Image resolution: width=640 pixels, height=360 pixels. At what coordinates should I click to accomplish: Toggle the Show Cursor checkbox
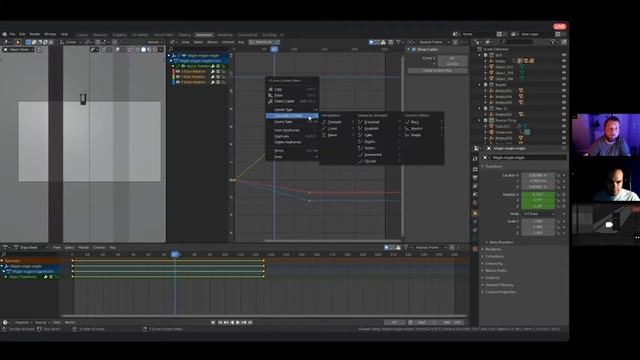(414, 49)
